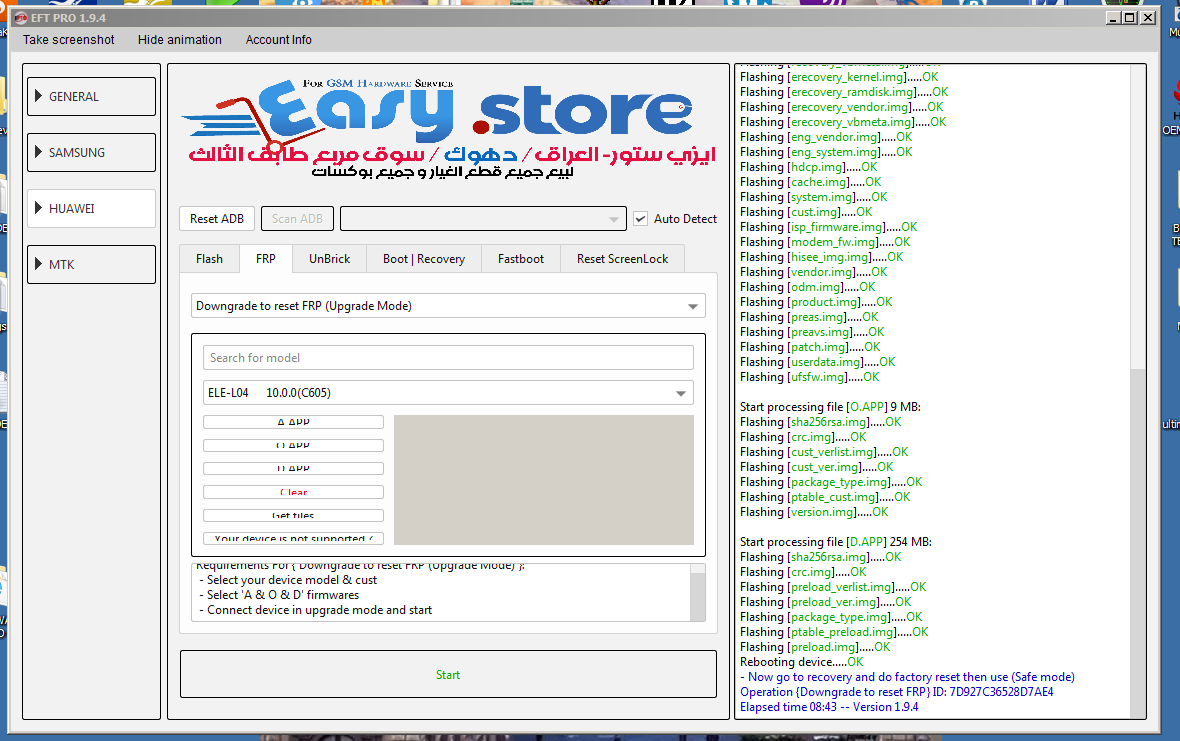Image resolution: width=1180 pixels, height=741 pixels.
Task: Click the Search for model field
Action: (449, 358)
